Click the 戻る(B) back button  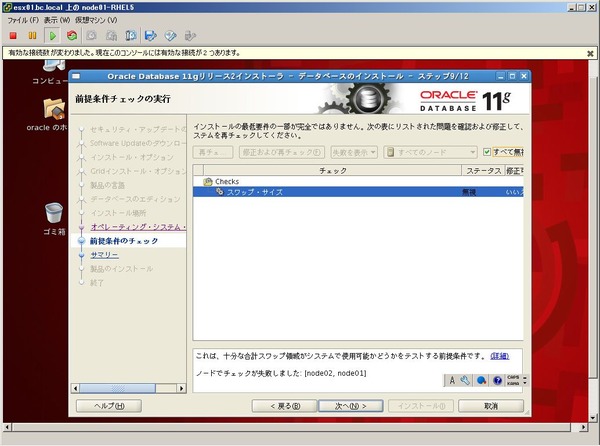click(x=284, y=406)
